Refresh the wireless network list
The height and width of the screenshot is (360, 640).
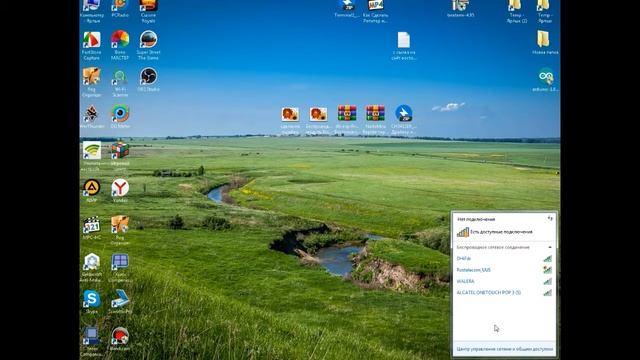click(550, 219)
